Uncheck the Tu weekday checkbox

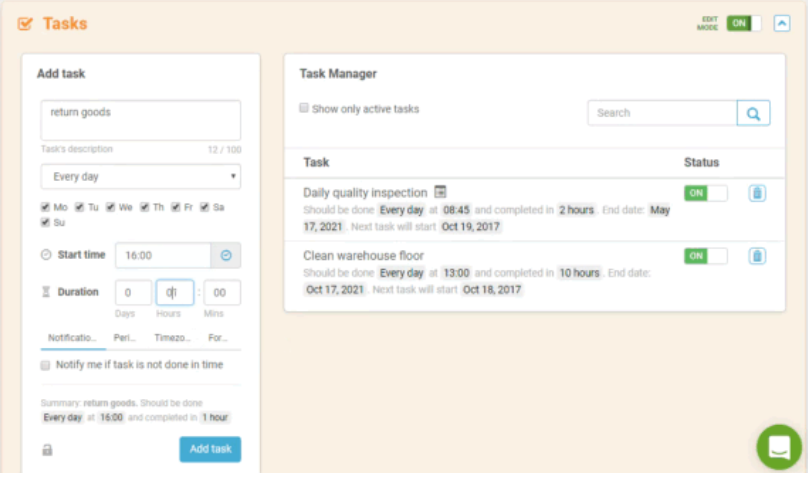pyautogui.click(x=79, y=207)
